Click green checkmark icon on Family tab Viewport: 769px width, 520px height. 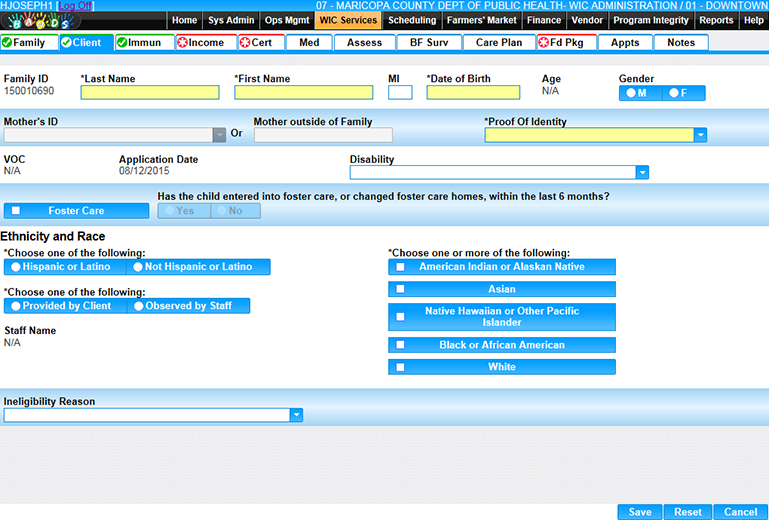(x=8, y=43)
